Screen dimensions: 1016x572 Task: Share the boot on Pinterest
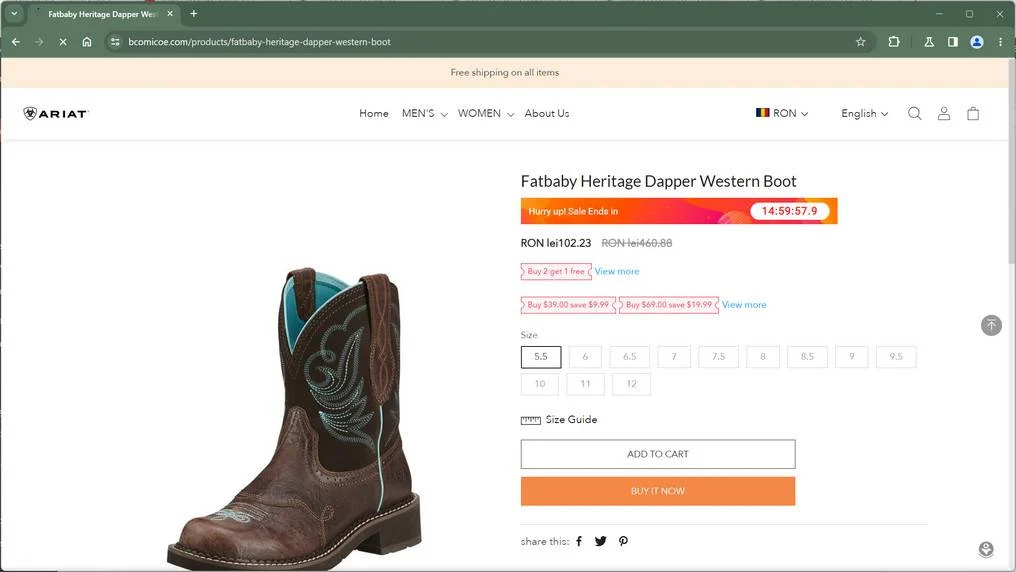(623, 541)
